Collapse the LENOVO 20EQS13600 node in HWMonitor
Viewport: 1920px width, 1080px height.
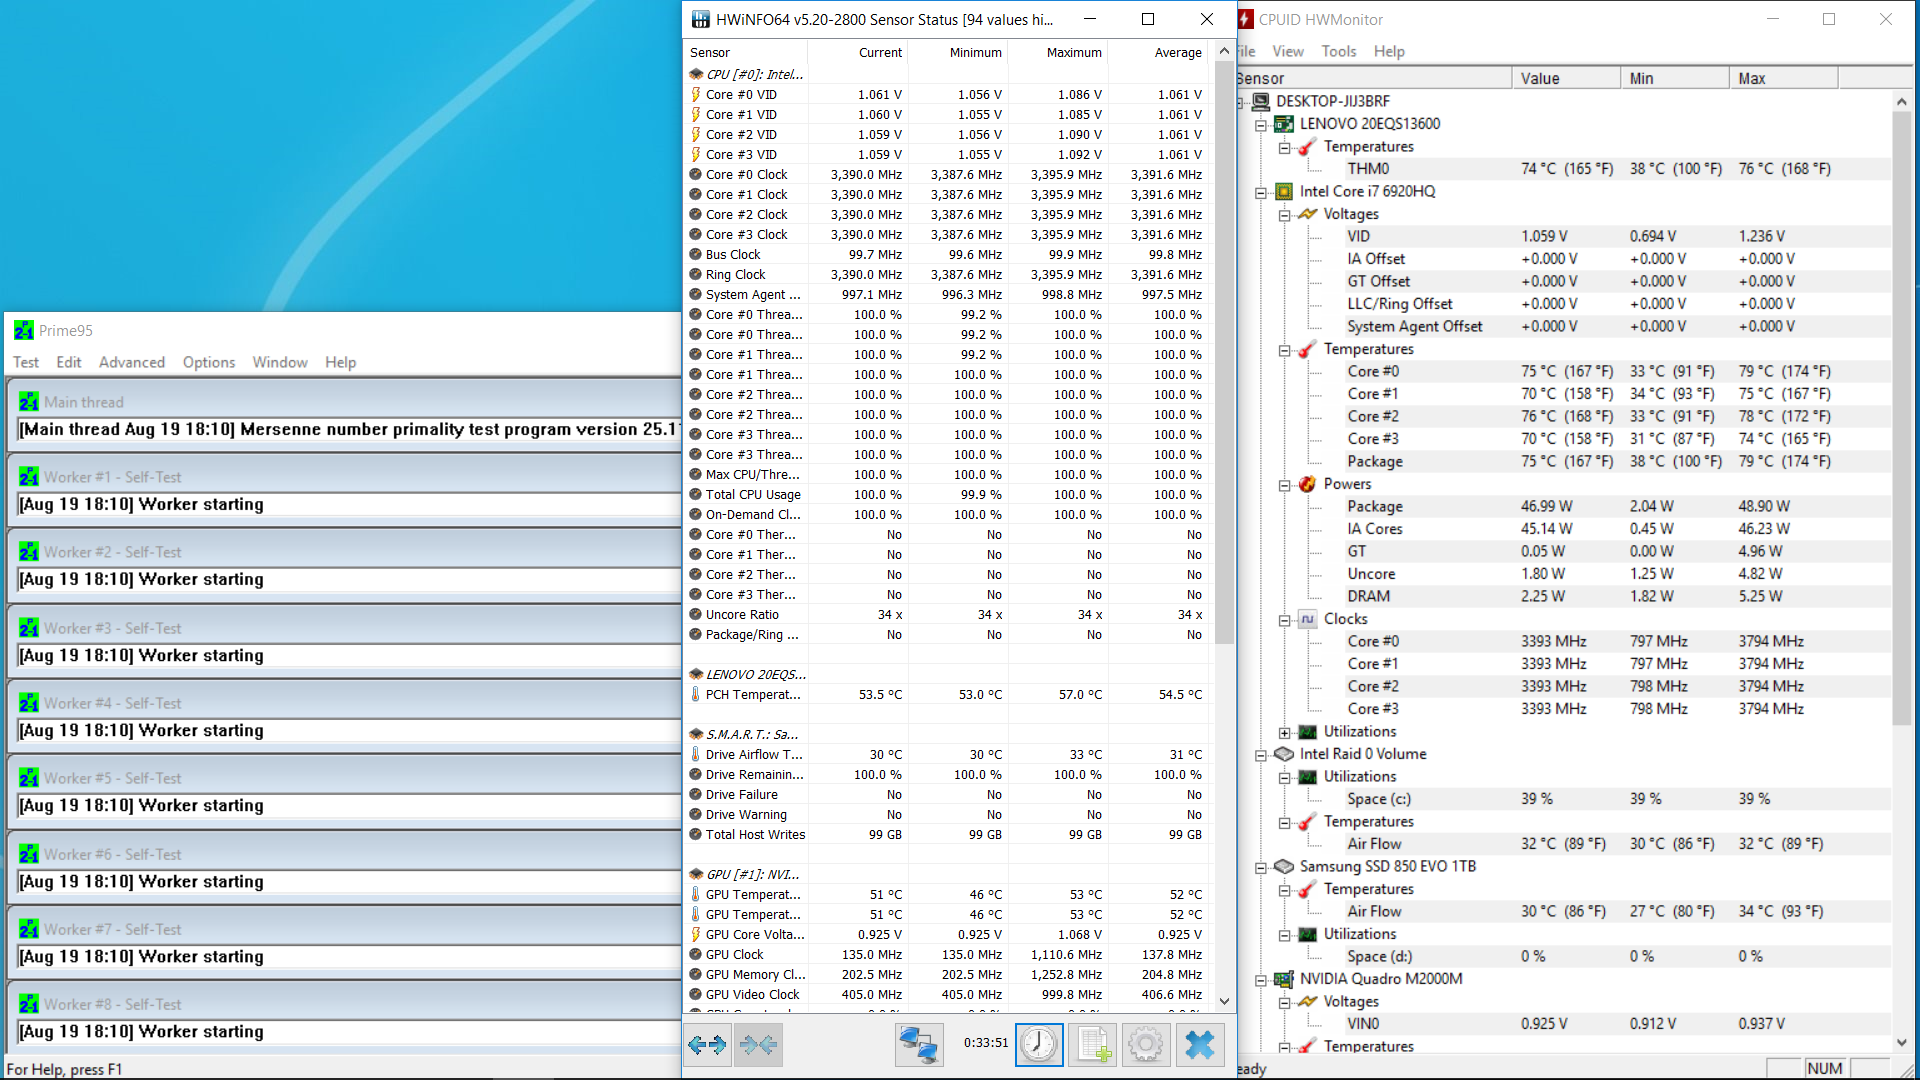(1262, 125)
